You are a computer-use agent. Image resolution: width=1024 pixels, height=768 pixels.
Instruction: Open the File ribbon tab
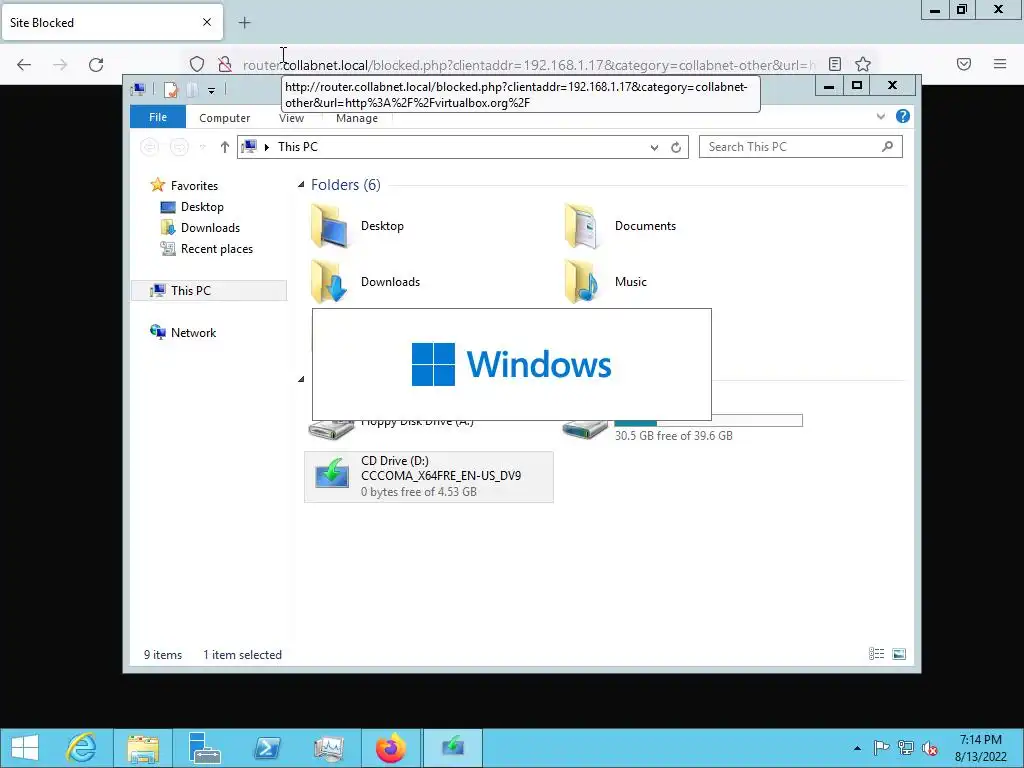tap(158, 118)
